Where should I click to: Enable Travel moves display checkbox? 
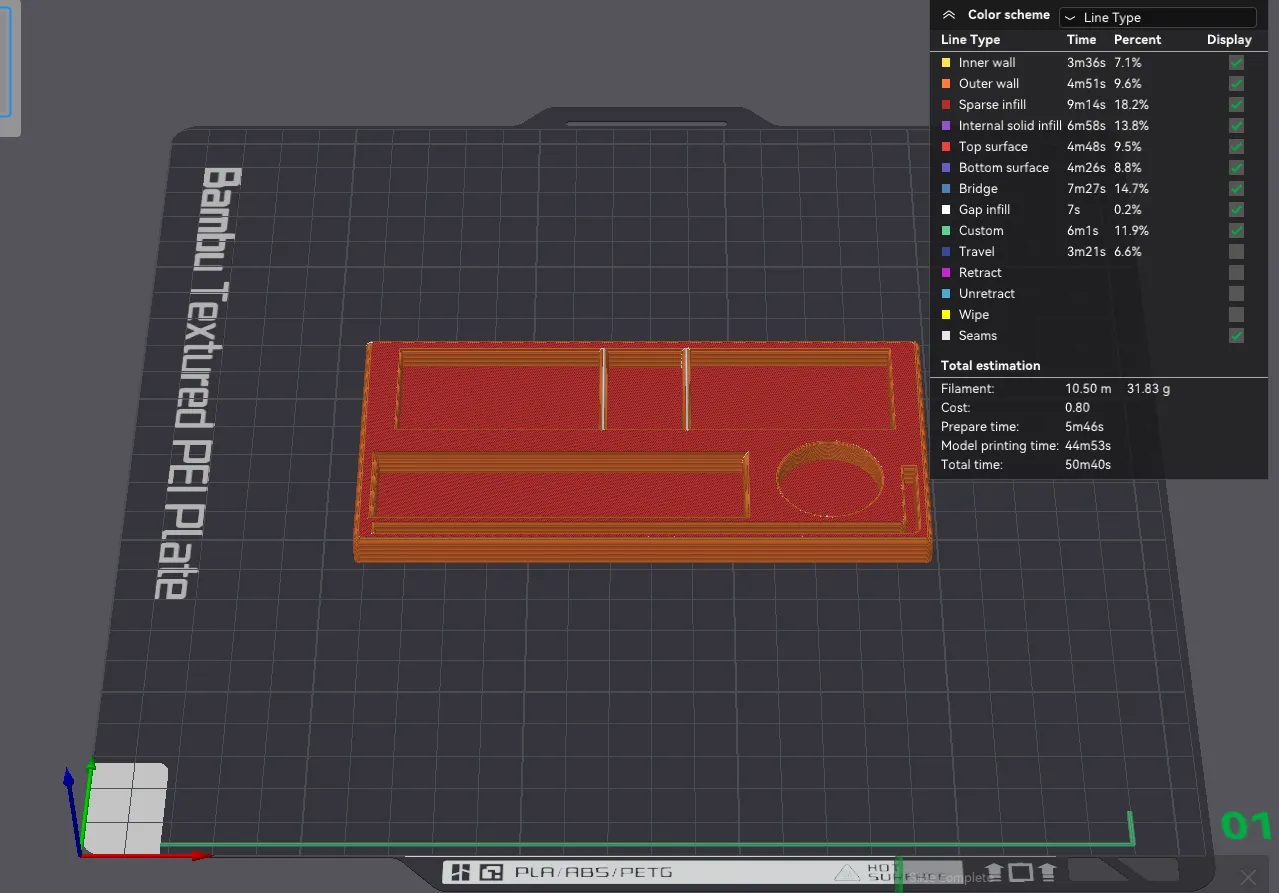click(1237, 252)
